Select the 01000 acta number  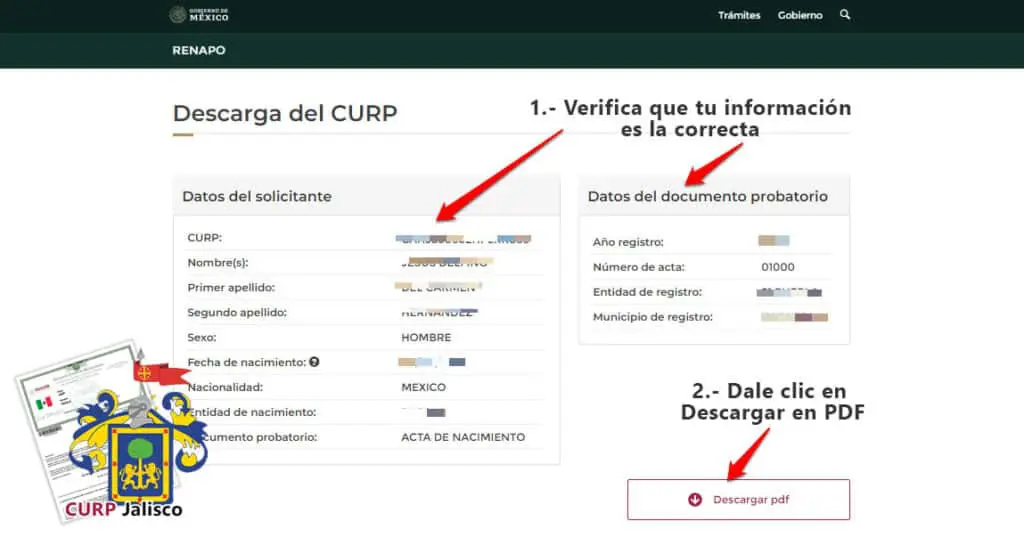(778, 267)
